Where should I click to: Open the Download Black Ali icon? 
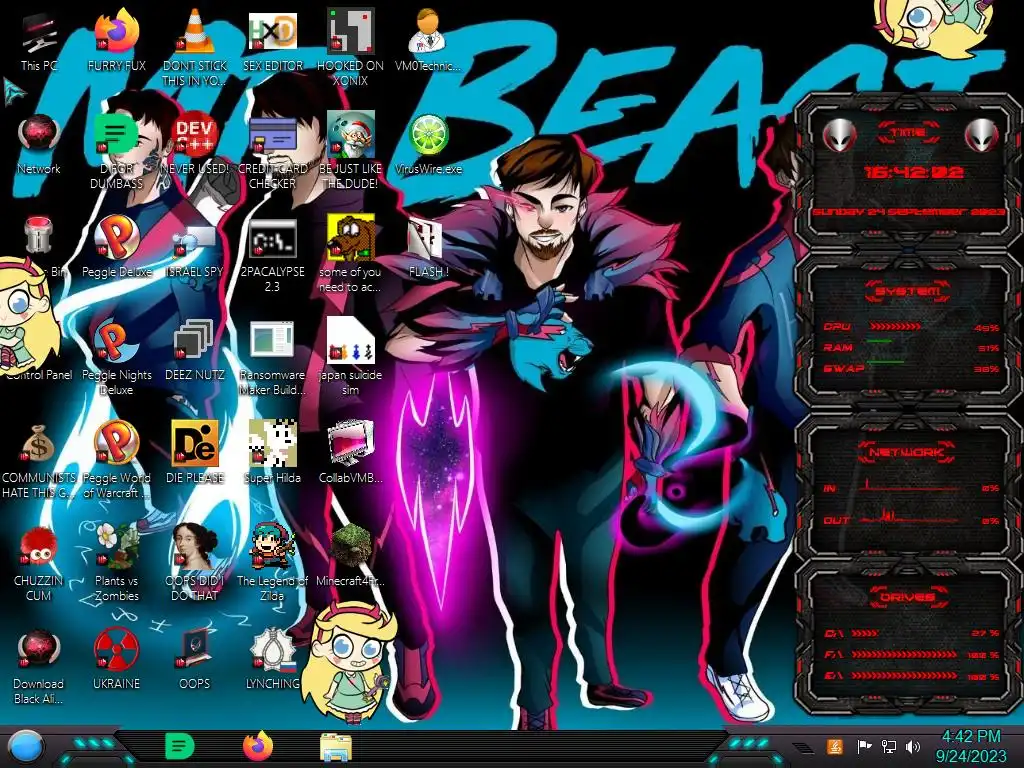tap(39, 667)
